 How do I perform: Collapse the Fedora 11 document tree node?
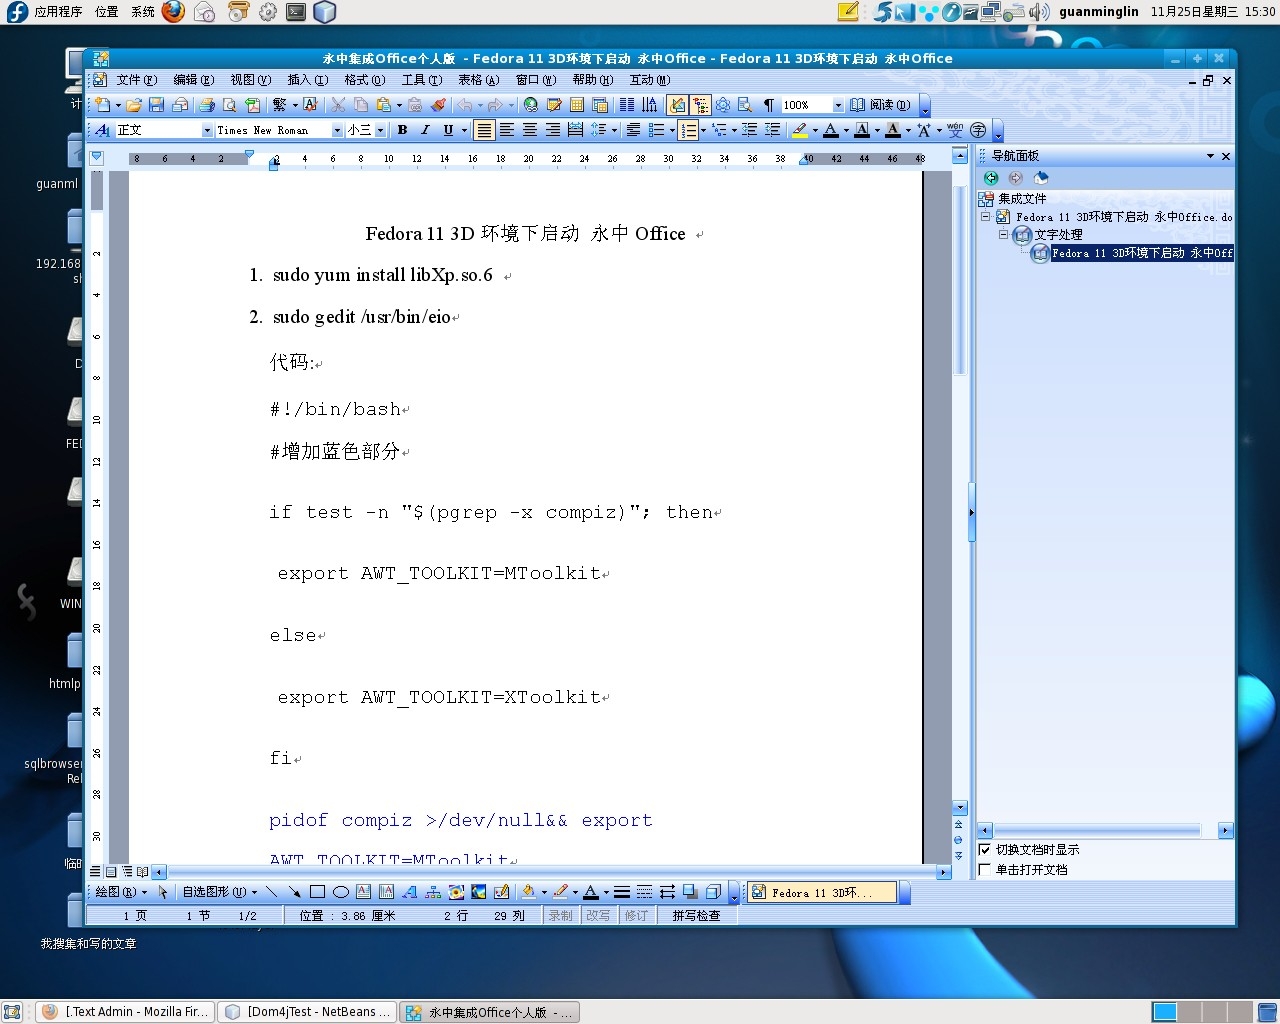click(x=985, y=217)
